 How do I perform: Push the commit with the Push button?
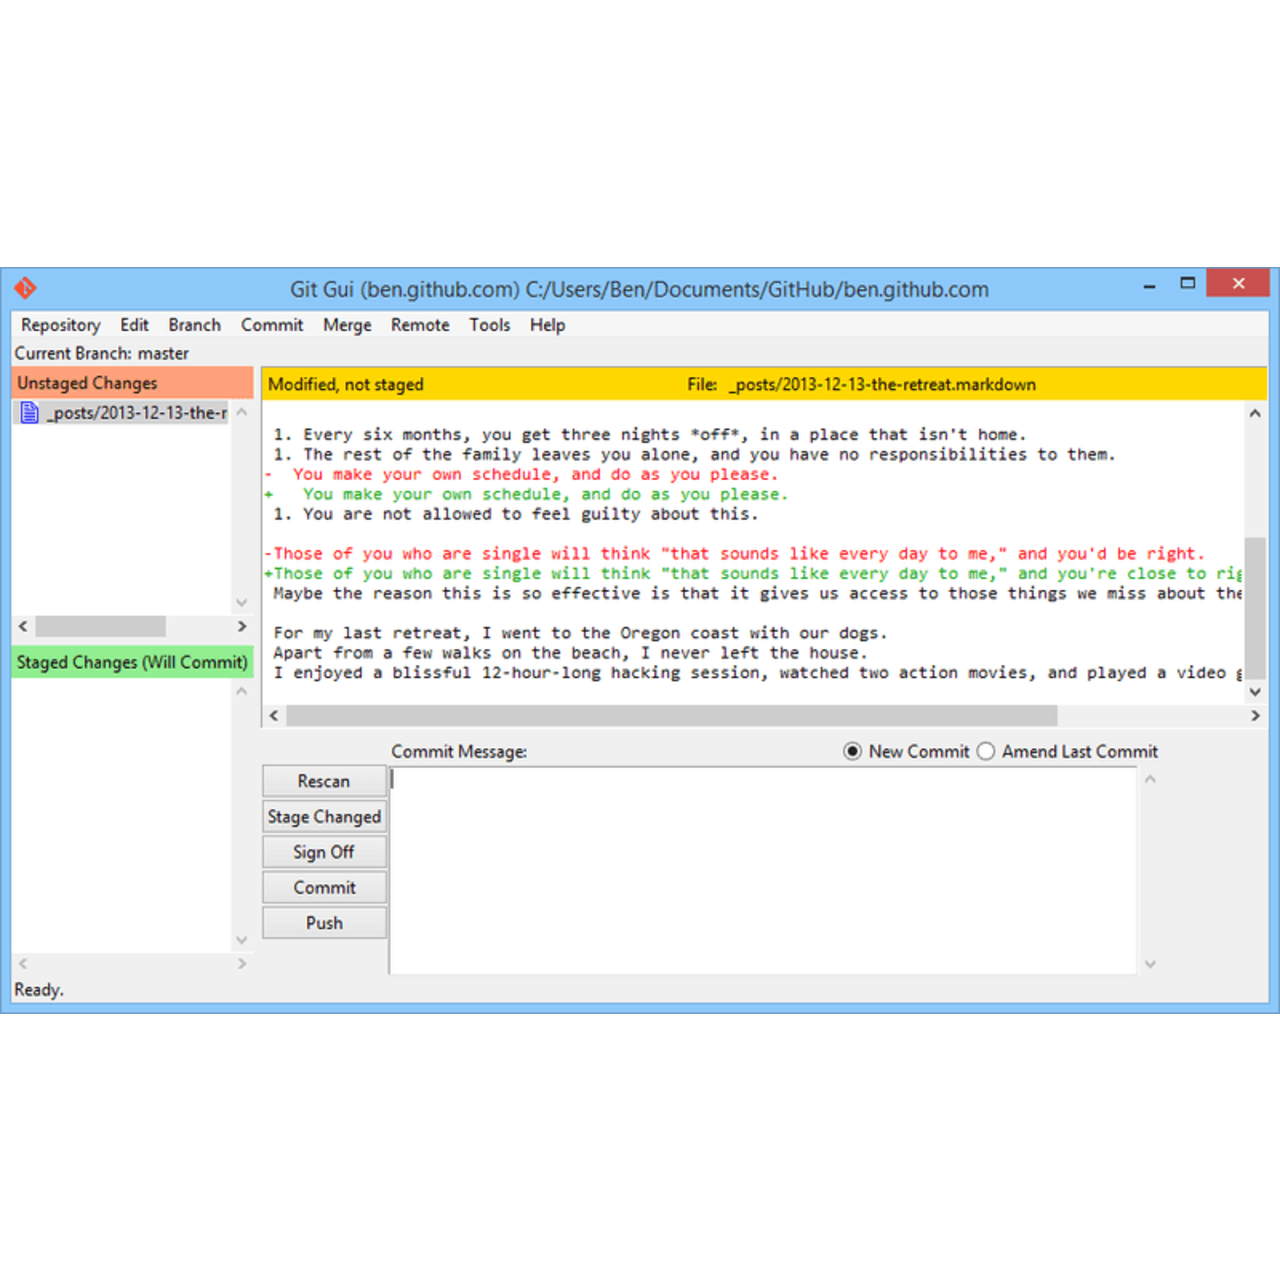coord(324,922)
